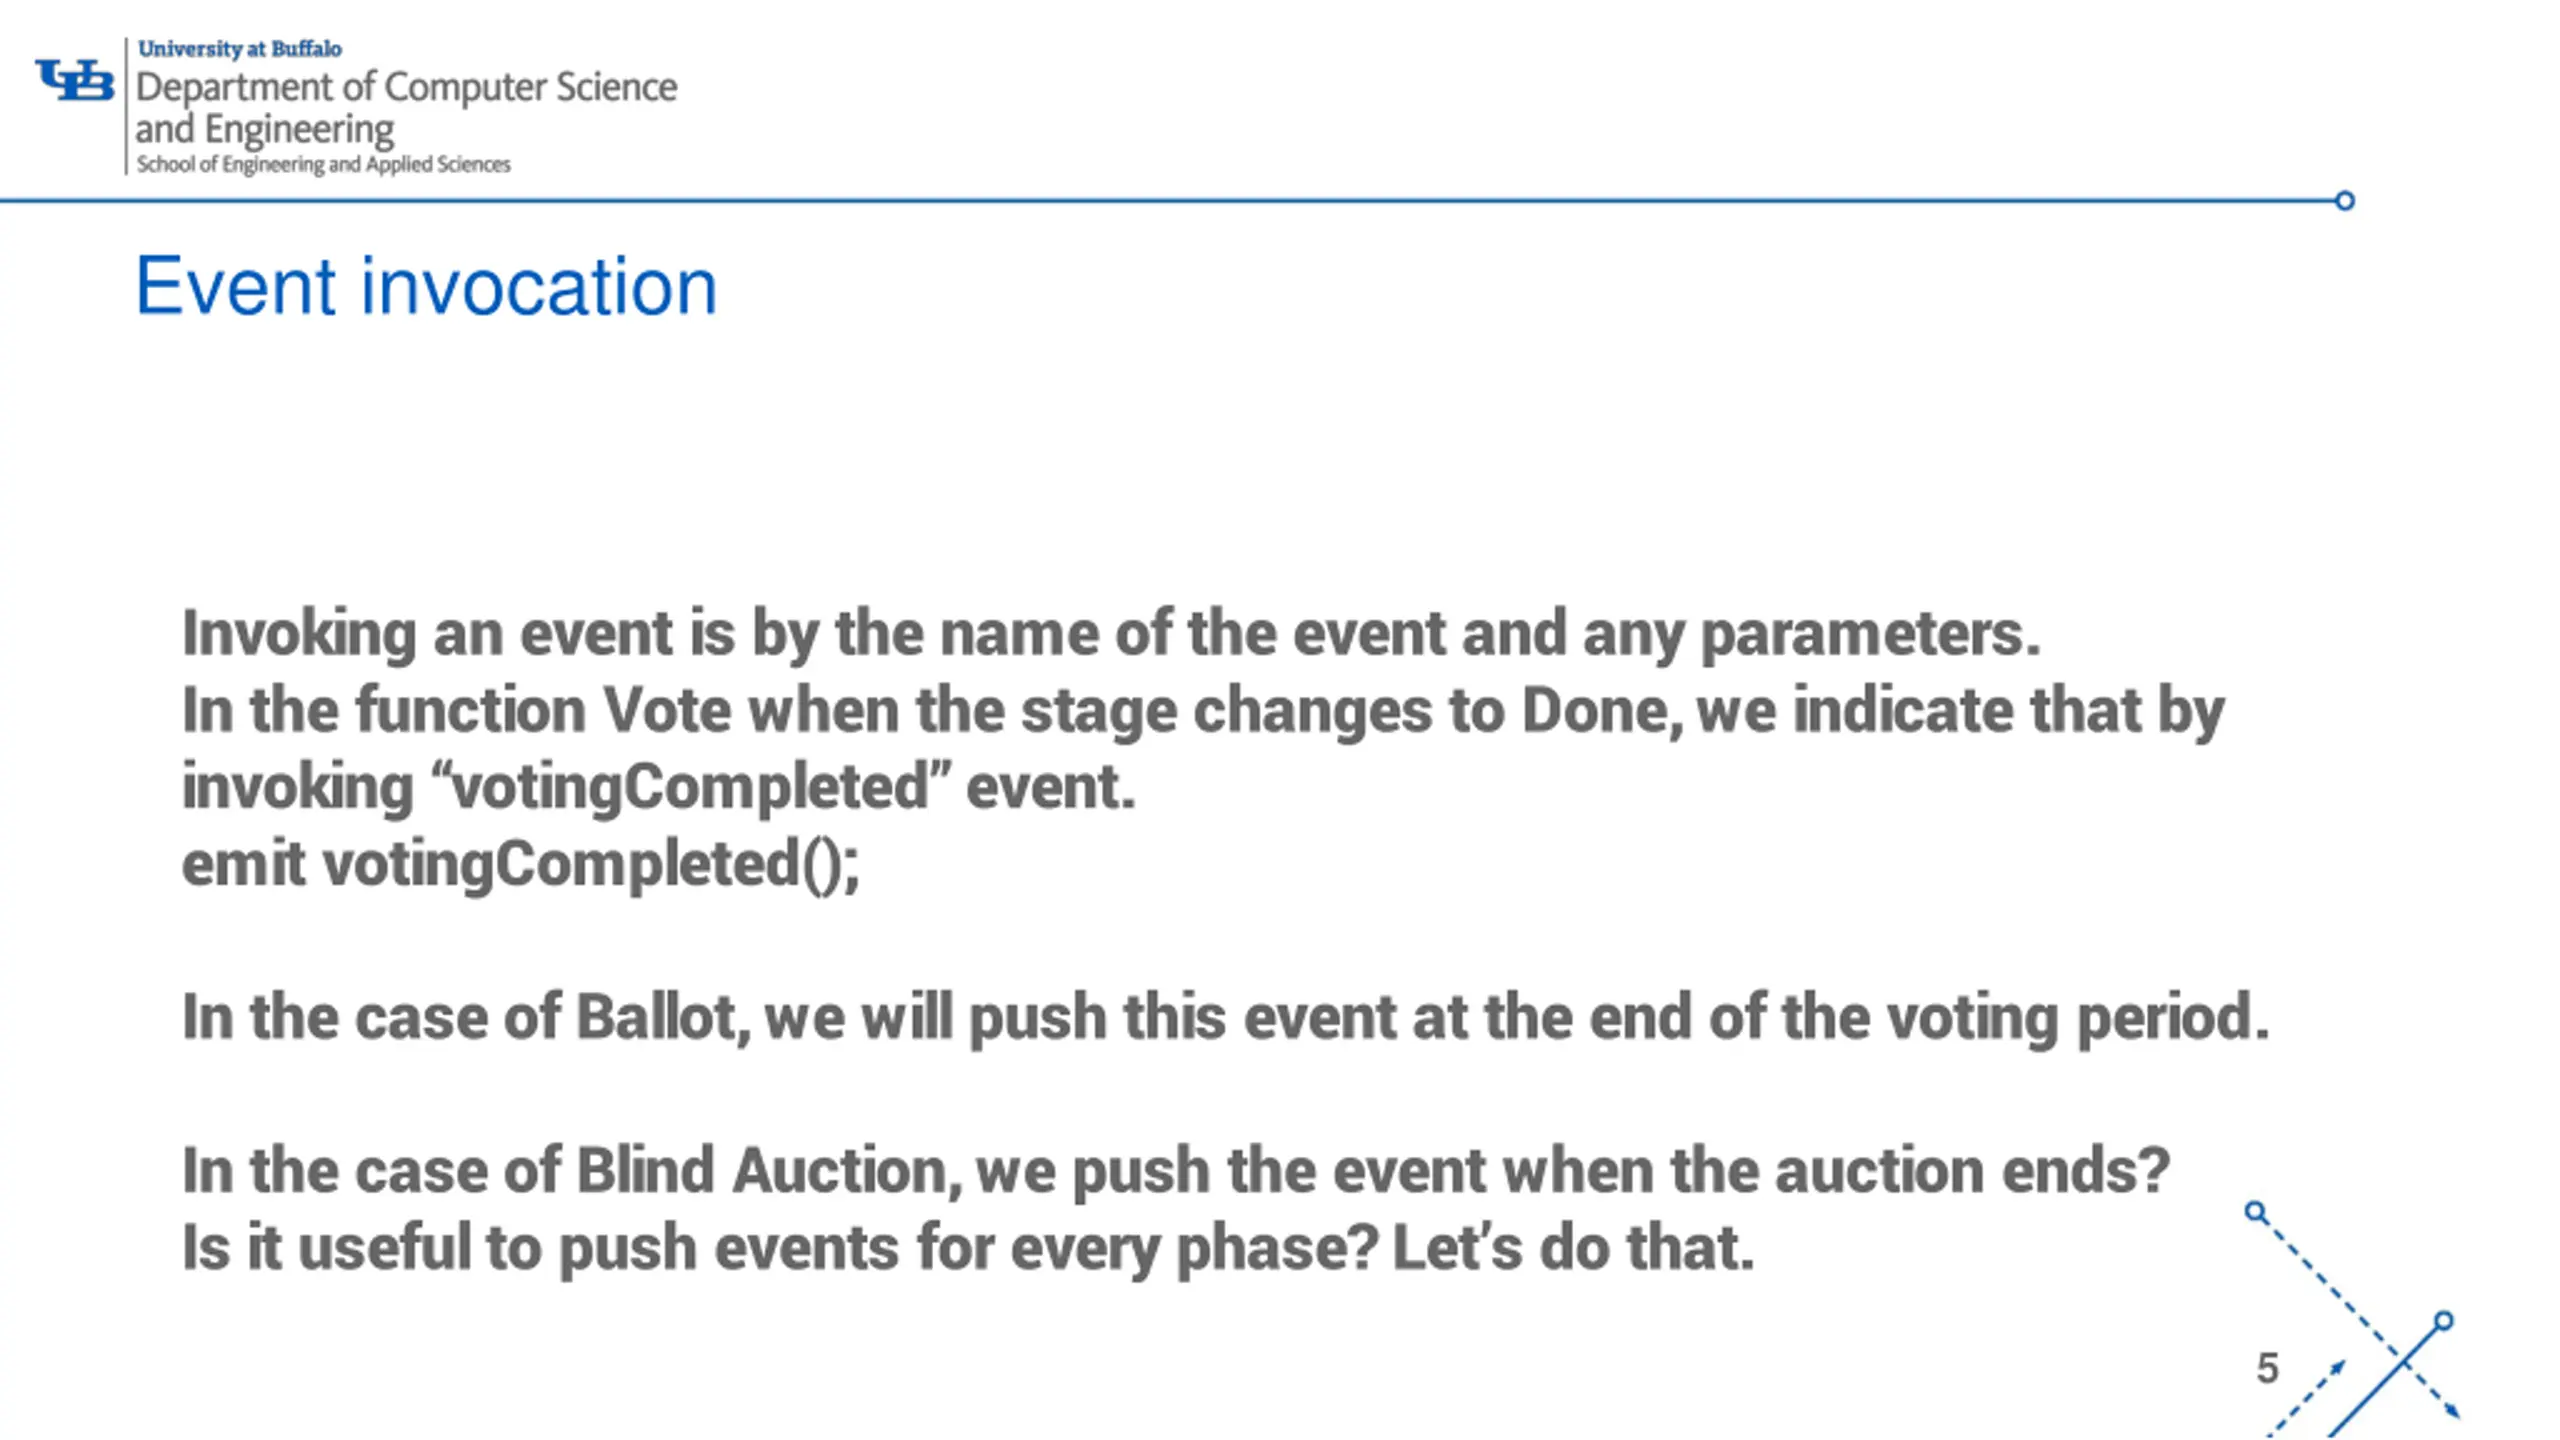Click the Event invocation slide title

426,287
